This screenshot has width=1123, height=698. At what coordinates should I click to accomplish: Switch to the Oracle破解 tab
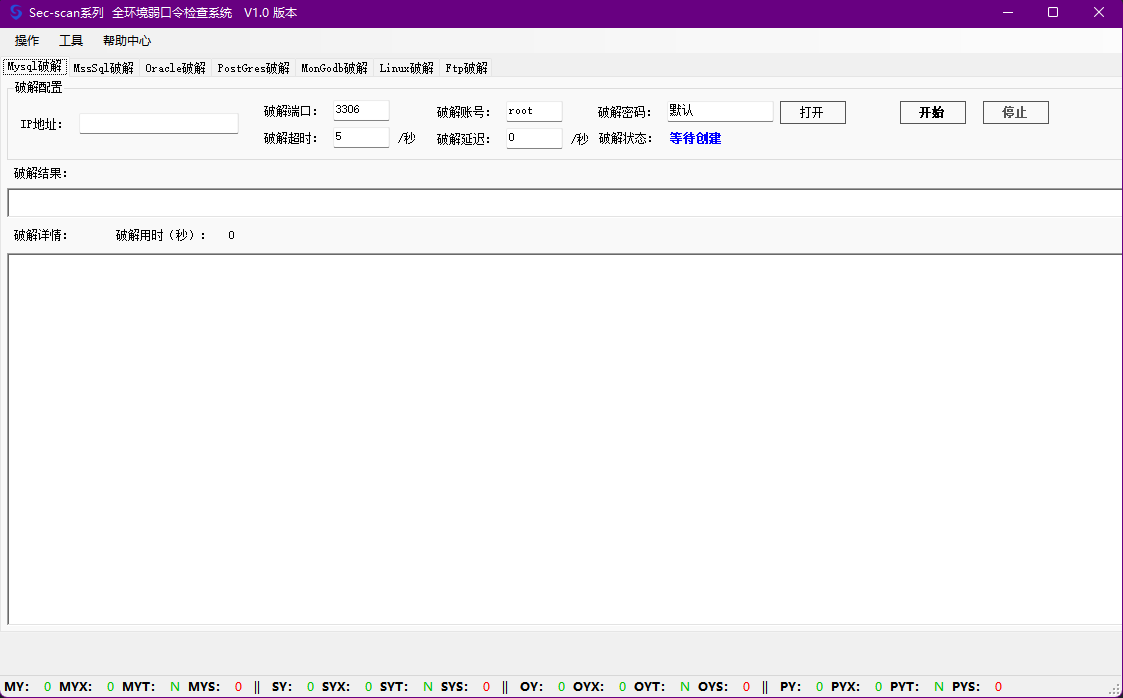175,68
